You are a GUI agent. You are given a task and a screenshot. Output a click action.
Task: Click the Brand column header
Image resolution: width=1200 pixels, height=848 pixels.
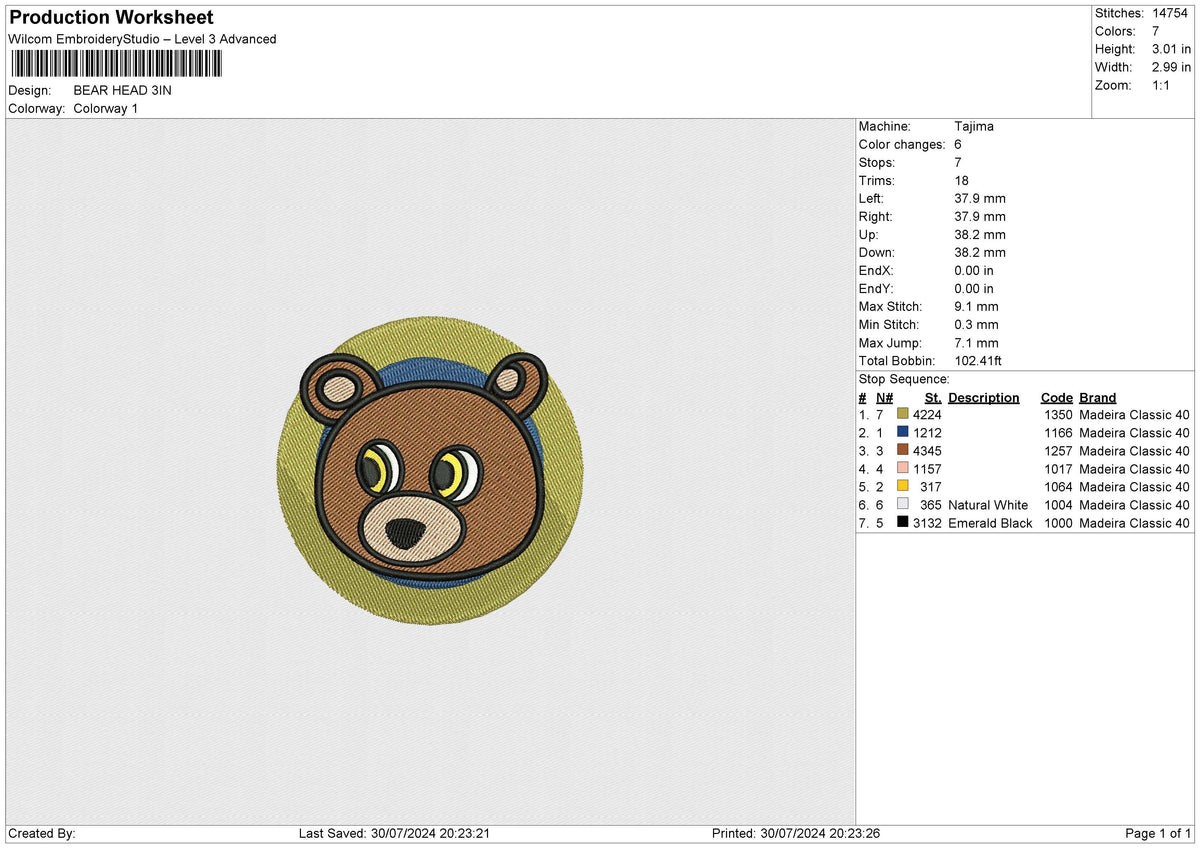coord(1098,397)
